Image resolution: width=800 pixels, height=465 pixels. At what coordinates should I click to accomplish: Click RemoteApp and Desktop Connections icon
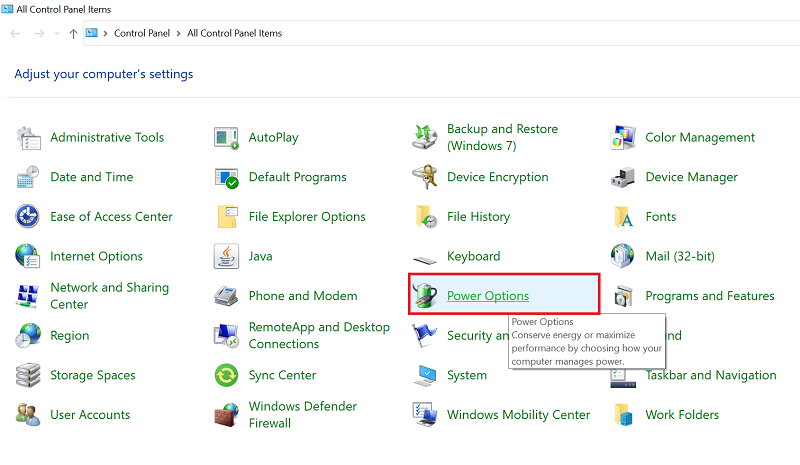click(226, 336)
